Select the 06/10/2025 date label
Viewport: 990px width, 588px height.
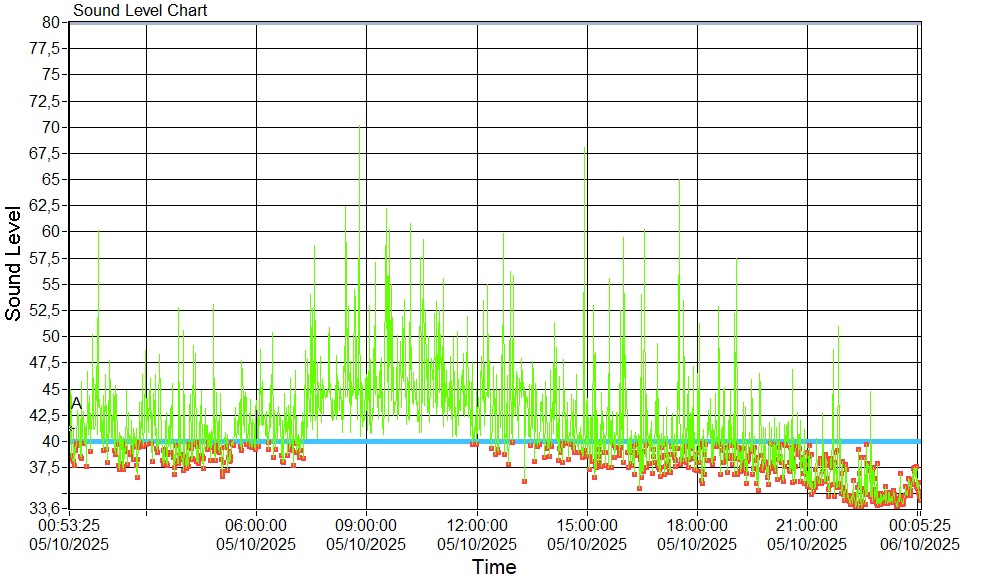coord(919,544)
